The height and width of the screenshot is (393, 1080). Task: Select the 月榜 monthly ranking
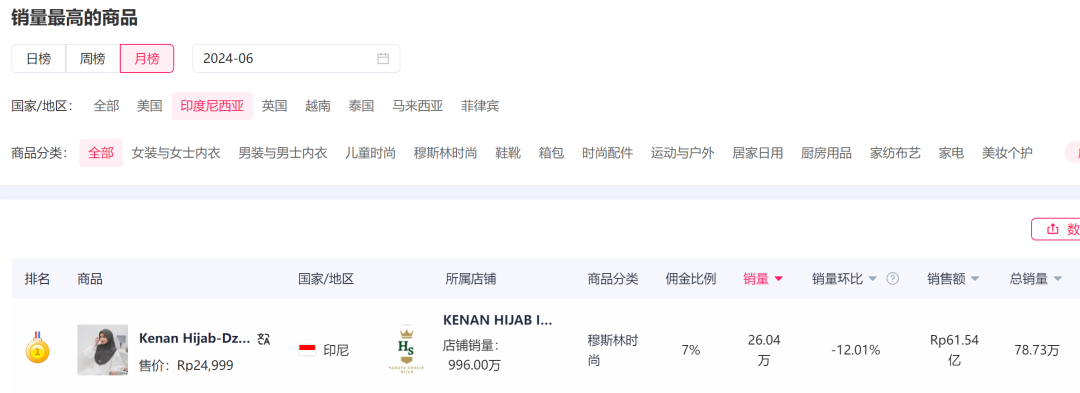click(147, 59)
